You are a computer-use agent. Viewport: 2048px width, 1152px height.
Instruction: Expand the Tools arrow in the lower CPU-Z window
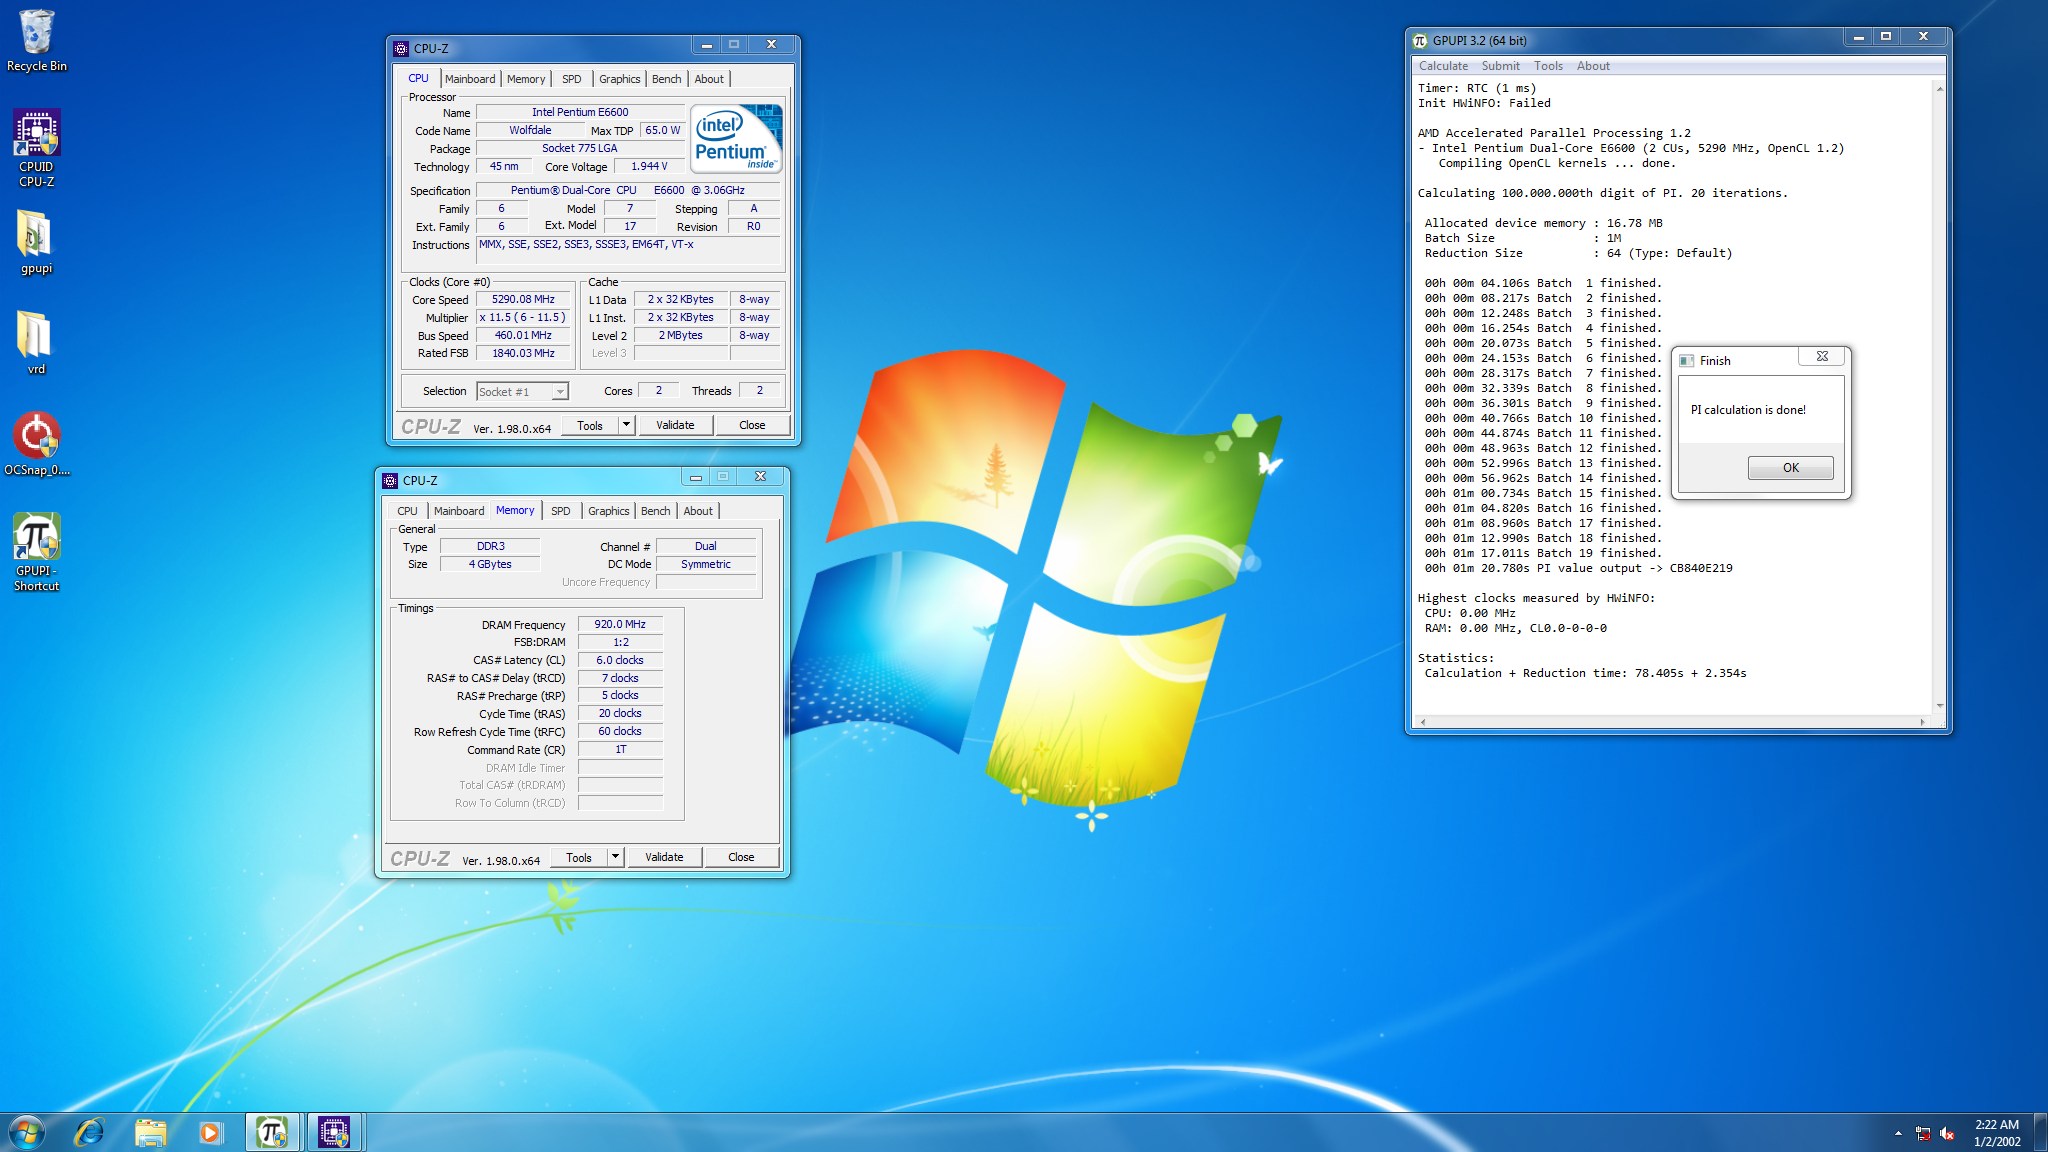click(615, 857)
